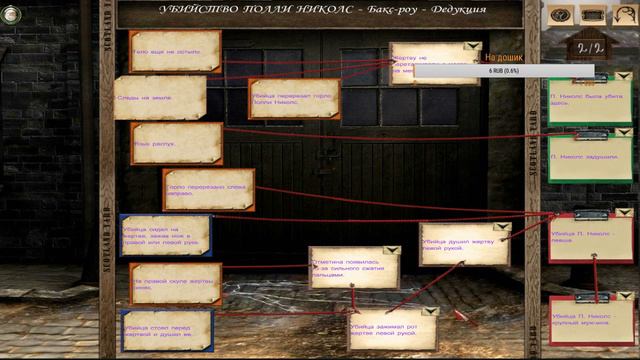Open the dropdown arrow on 'П. Николс задушили'
The image size is (640, 360).
(624, 132)
